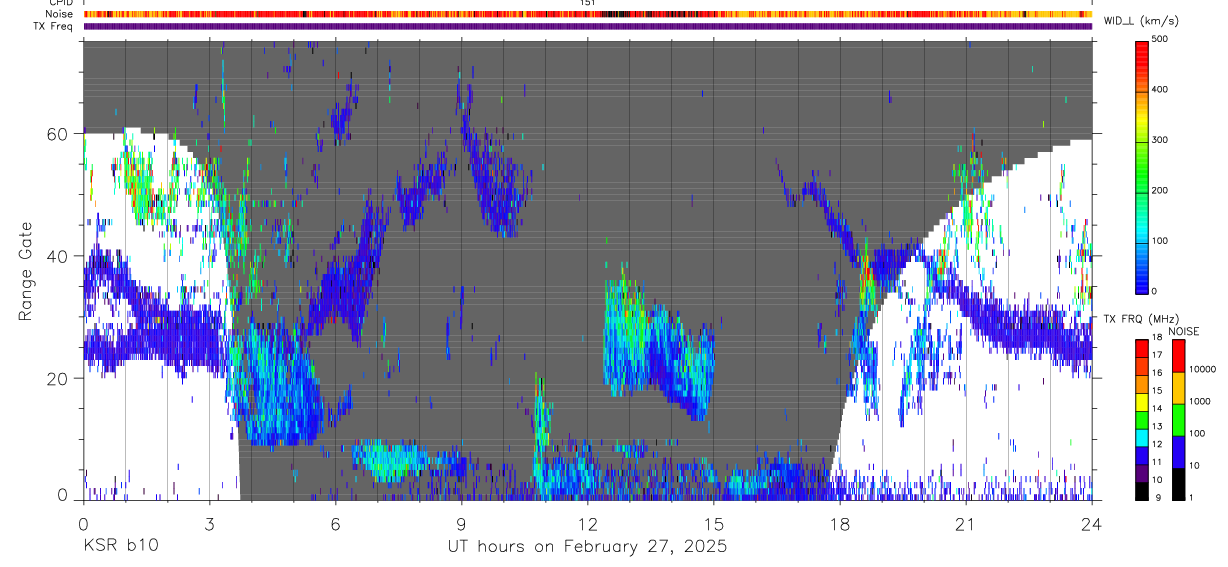1228x567 pixels.
Task: Click the '0' tick on the width color bar
Action: click(1156, 291)
